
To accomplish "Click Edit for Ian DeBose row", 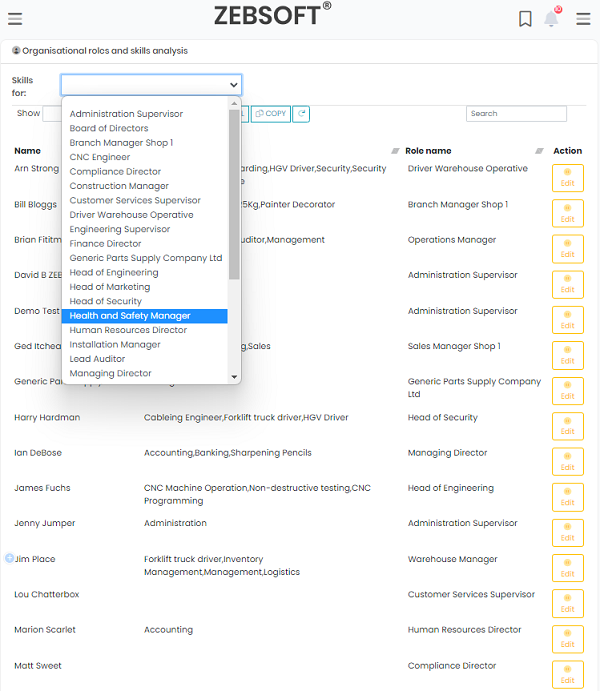I will tap(567, 461).
